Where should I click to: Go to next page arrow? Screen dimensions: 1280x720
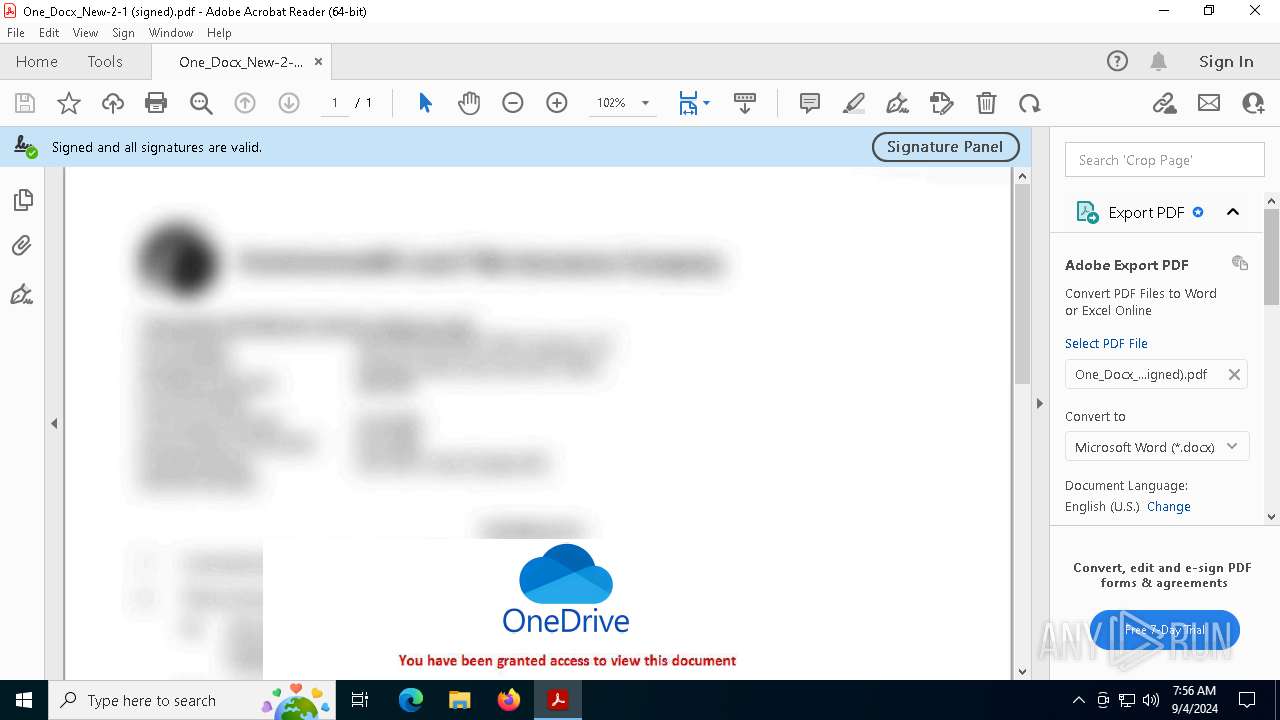coord(289,103)
